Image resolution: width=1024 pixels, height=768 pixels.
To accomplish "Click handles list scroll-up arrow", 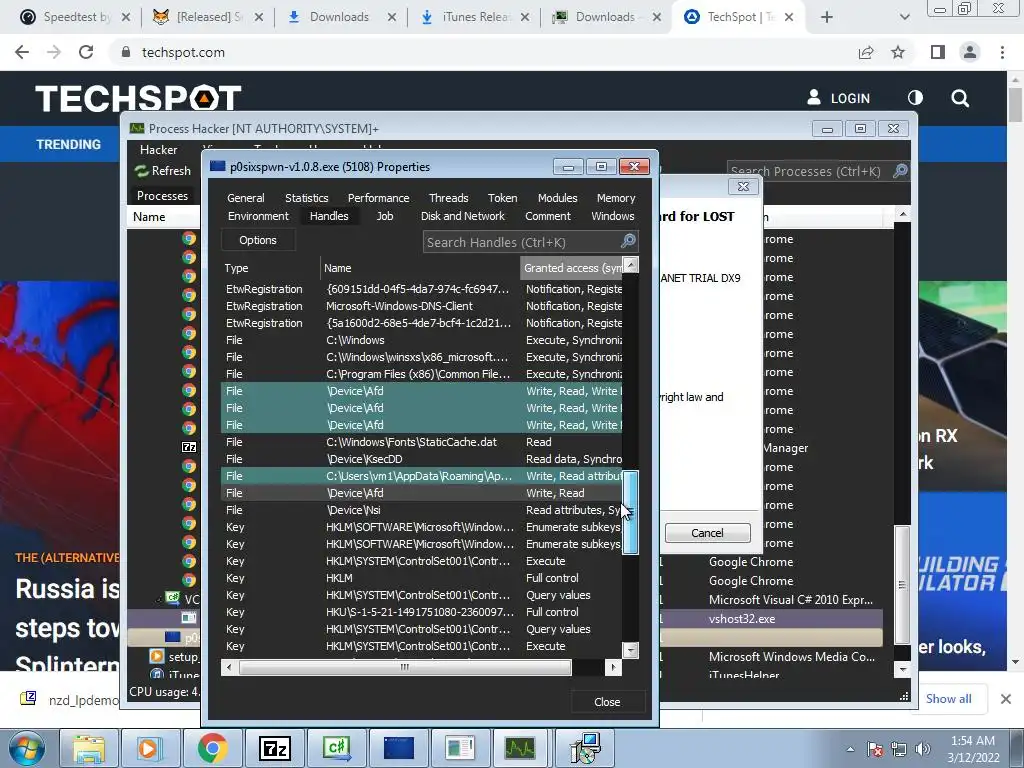I will click(630, 264).
